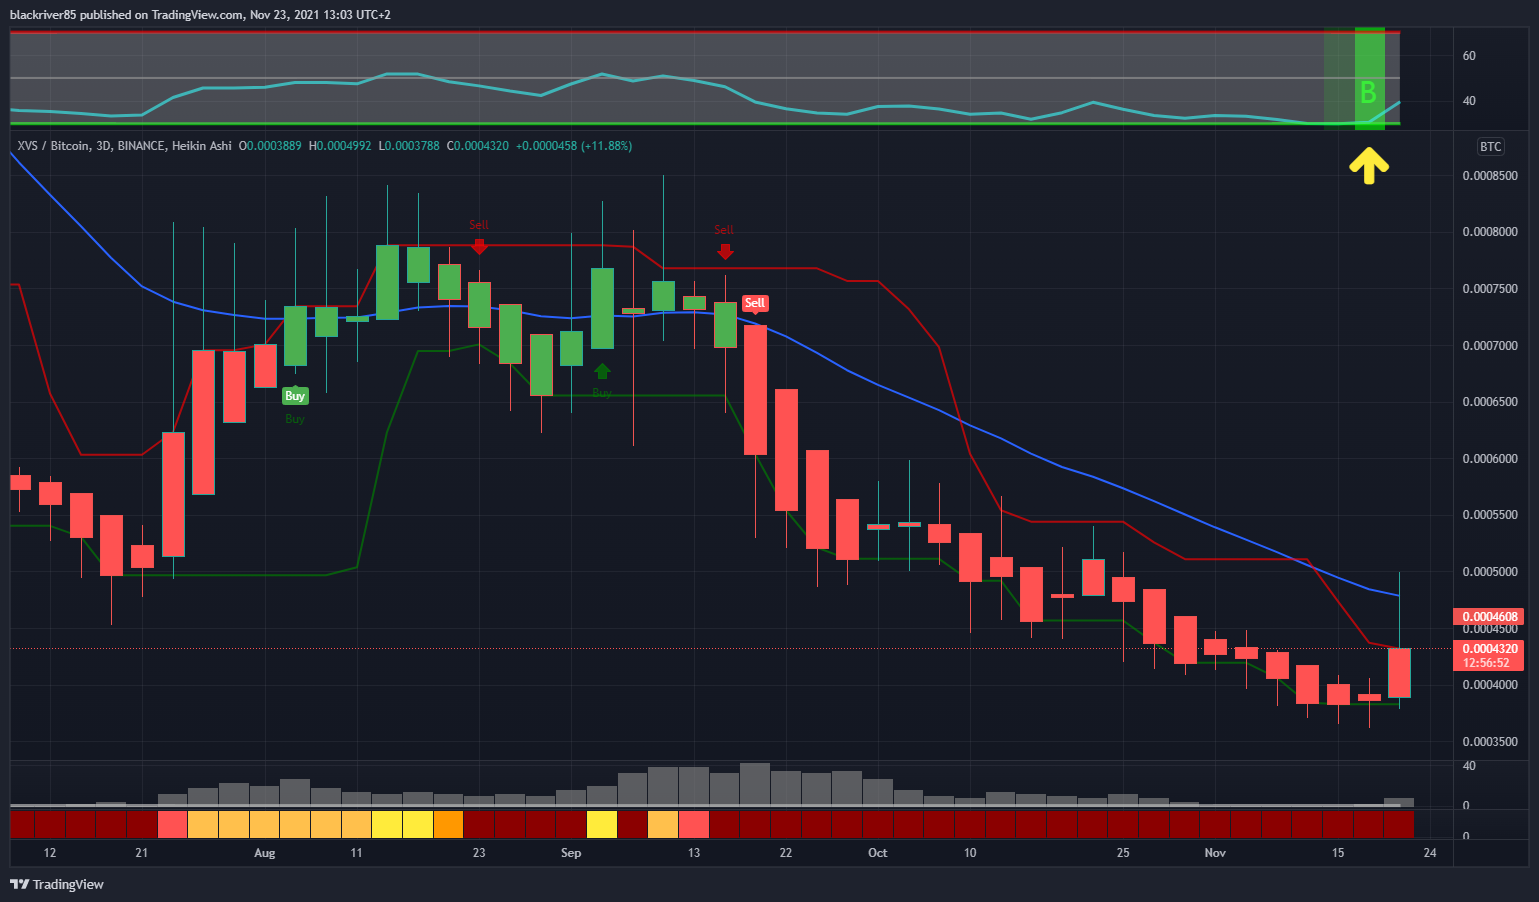
Task: Click the orange cell in bottom heat strip
Action: pyautogui.click(x=448, y=824)
